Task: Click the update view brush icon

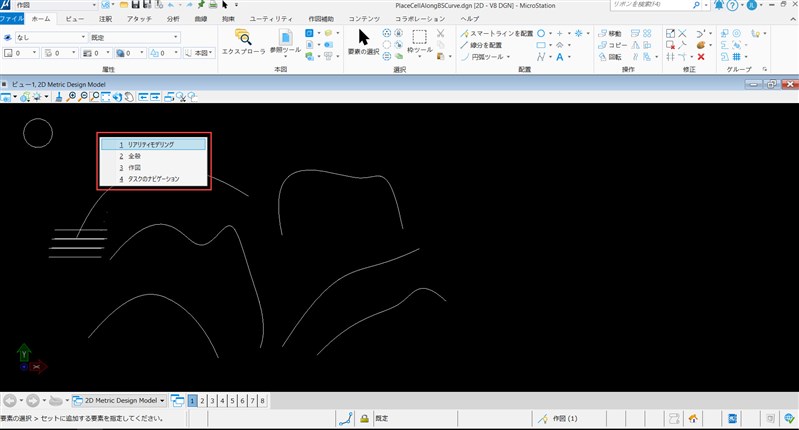Action: click(59, 97)
